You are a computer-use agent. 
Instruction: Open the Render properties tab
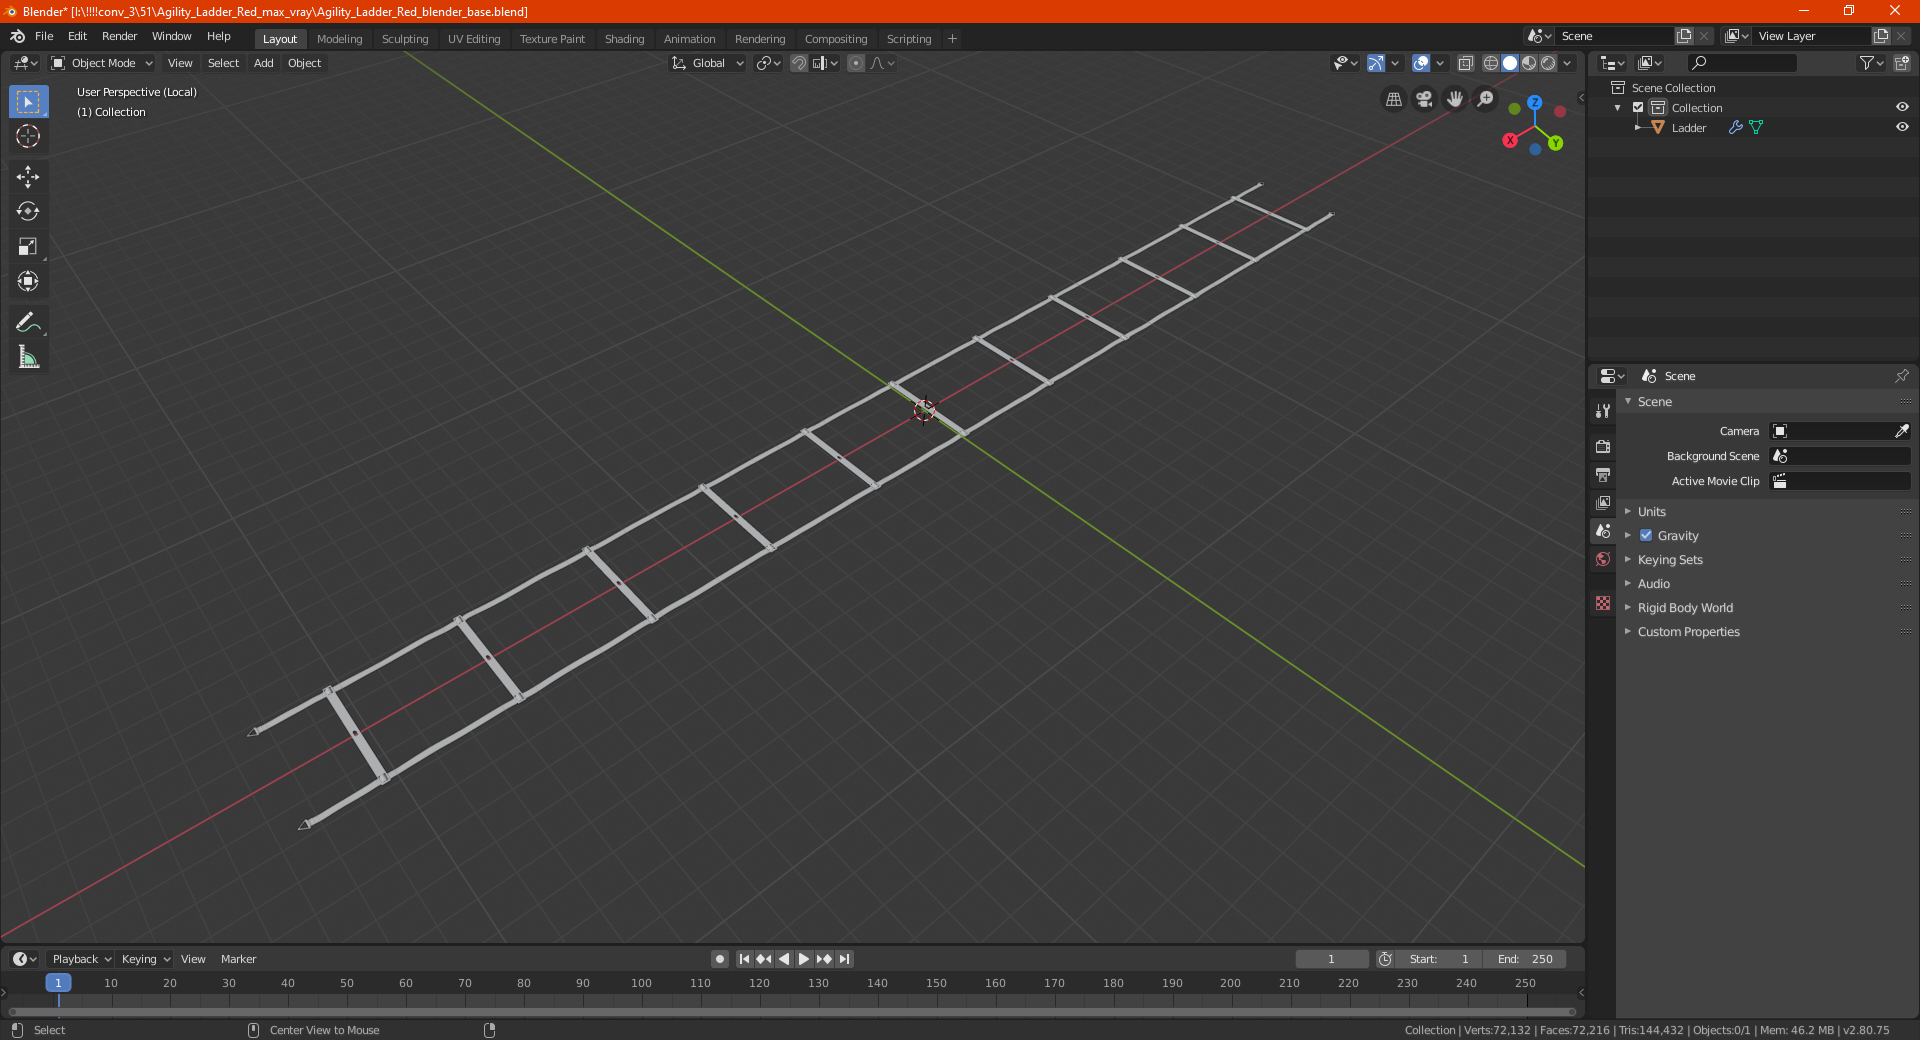click(1603, 446)
